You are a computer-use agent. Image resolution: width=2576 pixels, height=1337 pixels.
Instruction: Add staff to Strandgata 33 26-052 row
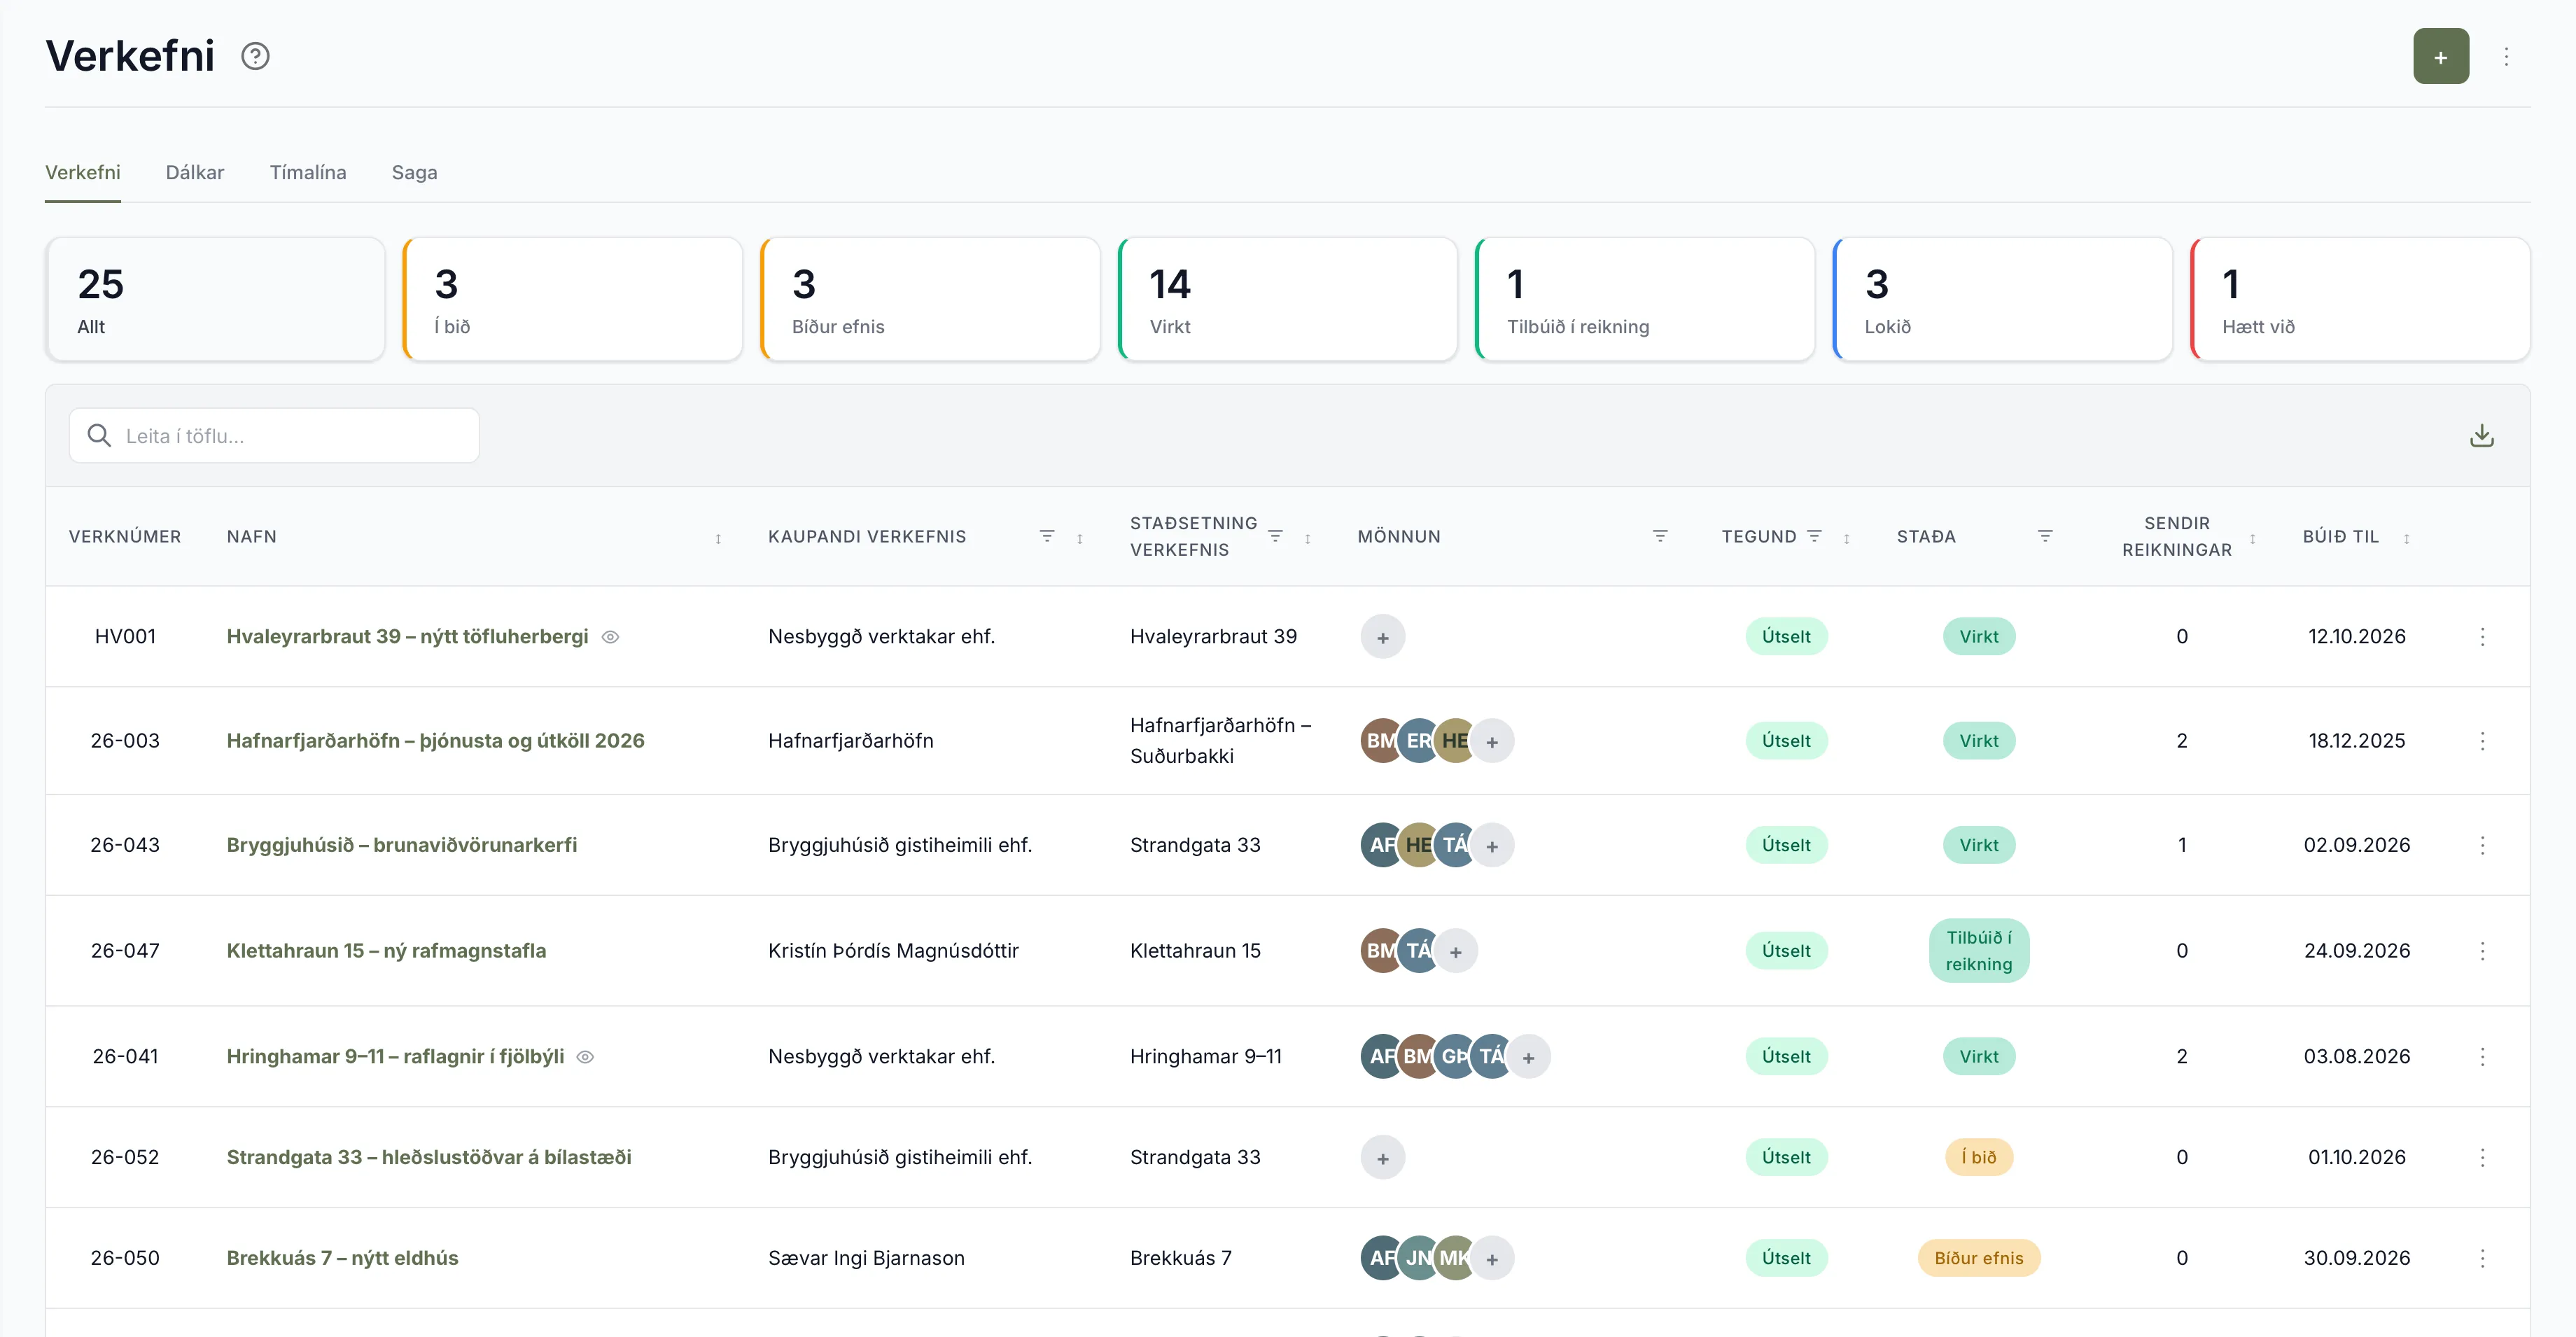(1382, 1158)
